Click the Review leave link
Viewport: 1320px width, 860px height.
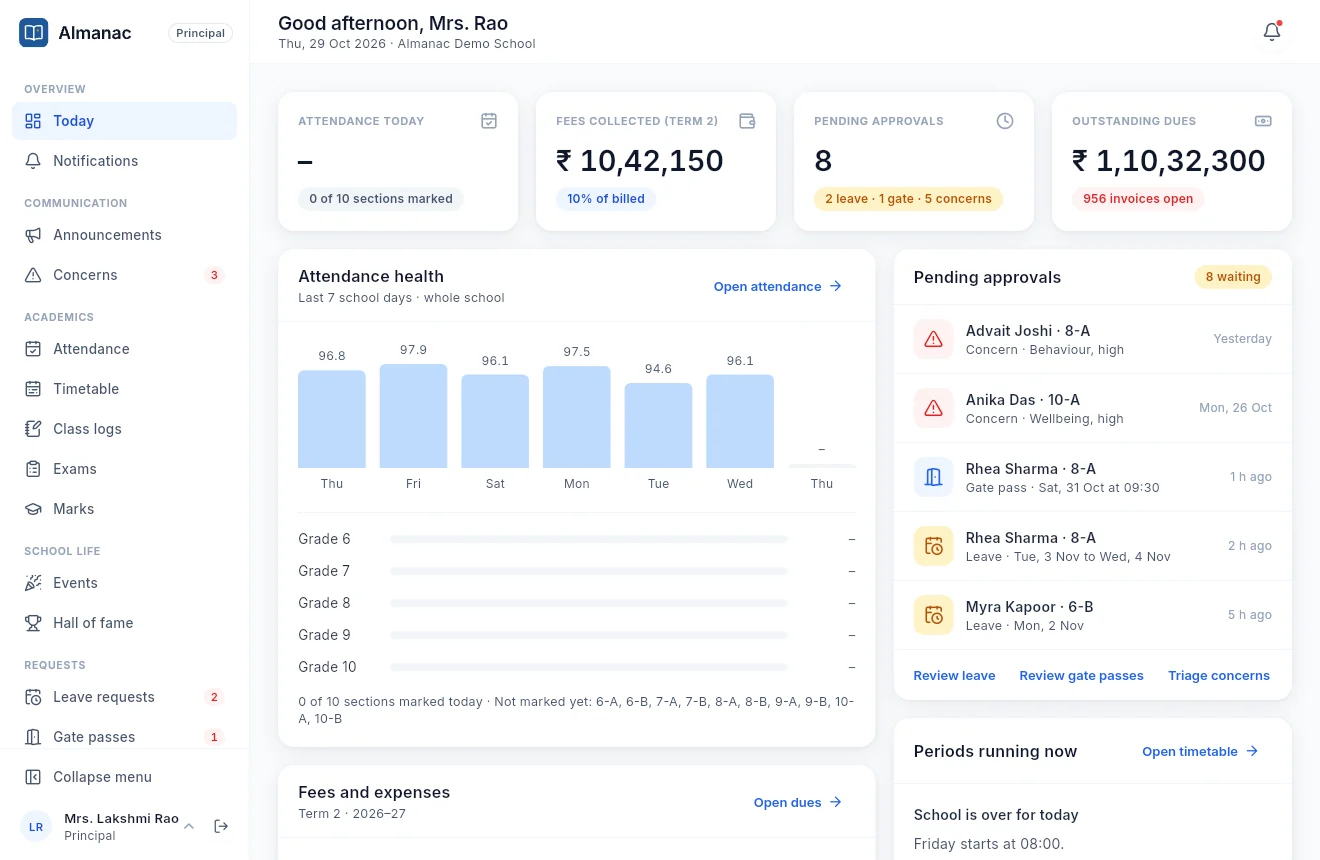tap(954, 676)
